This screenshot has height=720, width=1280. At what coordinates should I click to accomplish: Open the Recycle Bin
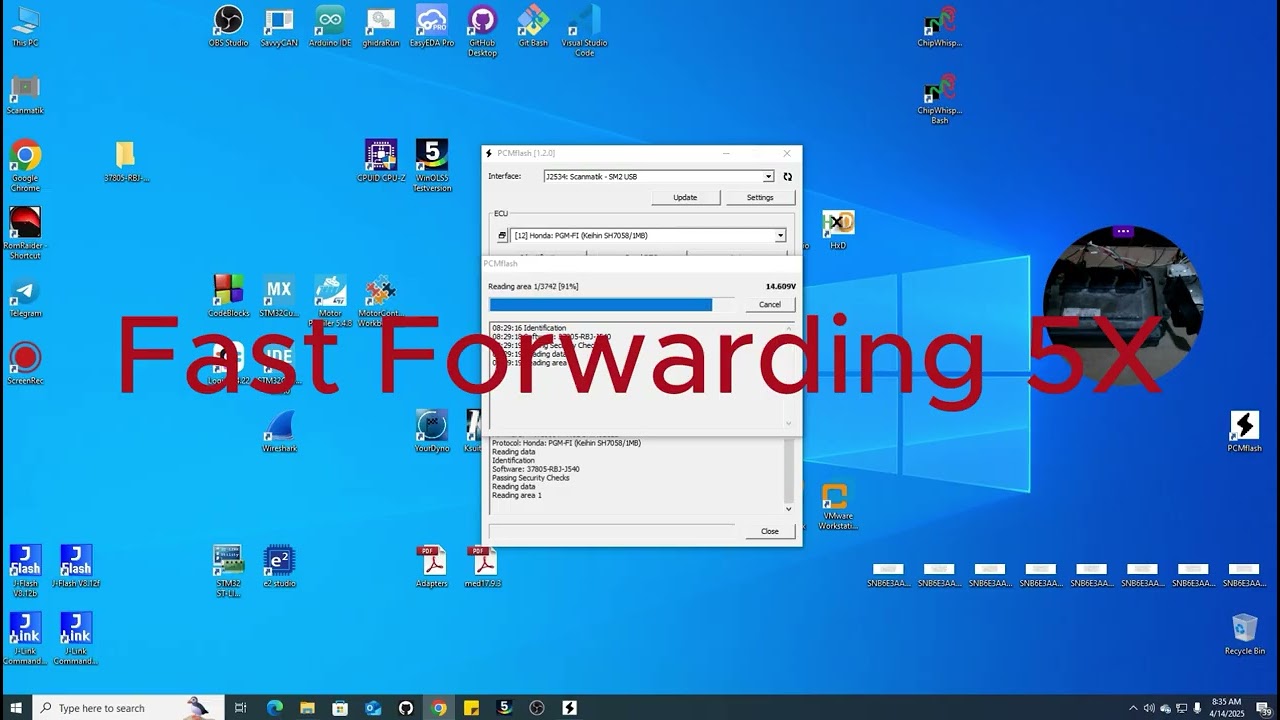tap(1245, 633)
